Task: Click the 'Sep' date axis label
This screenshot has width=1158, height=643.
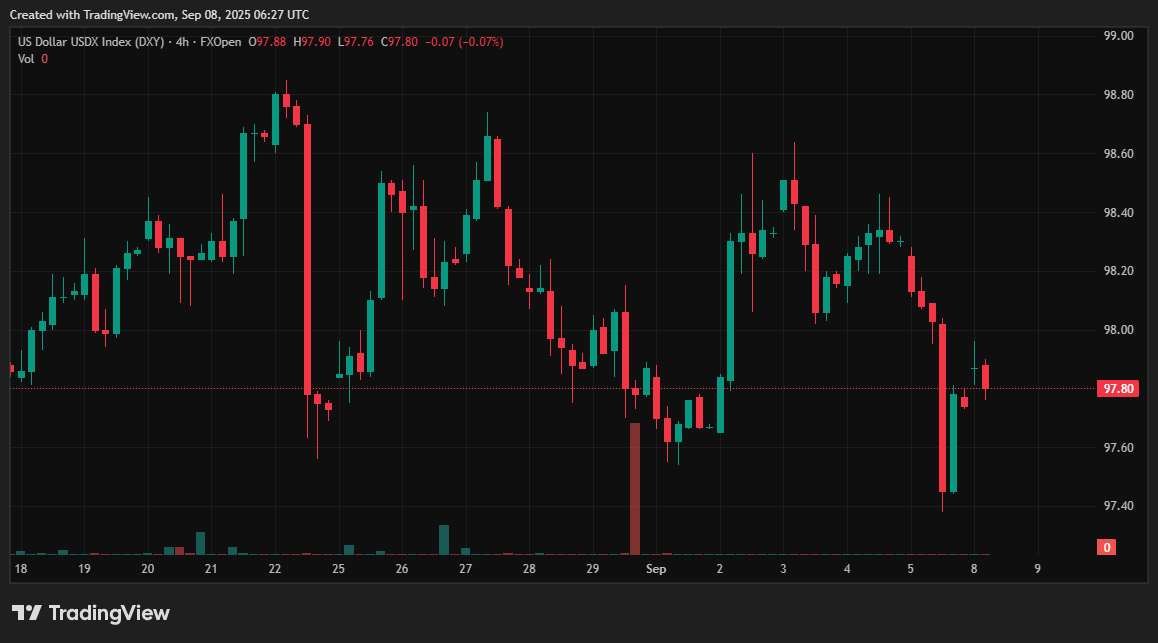Action: 656,568
